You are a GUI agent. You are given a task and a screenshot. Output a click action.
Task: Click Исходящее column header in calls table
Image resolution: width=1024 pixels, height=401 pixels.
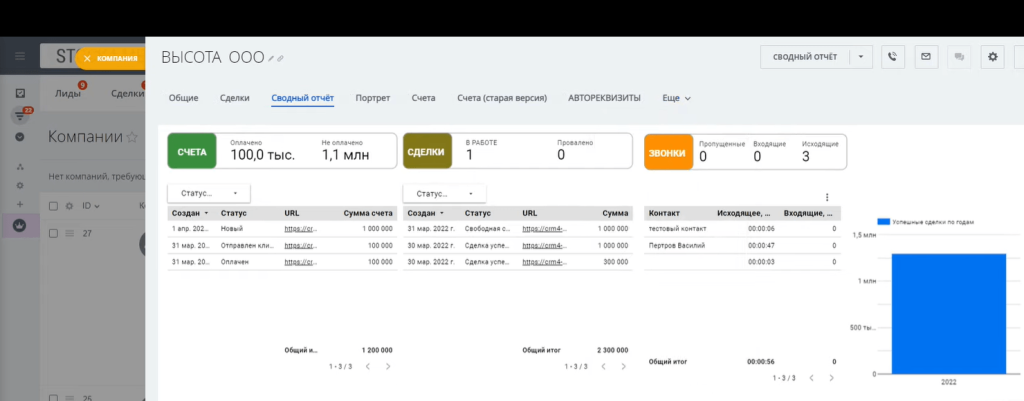(x=743, y=213)
